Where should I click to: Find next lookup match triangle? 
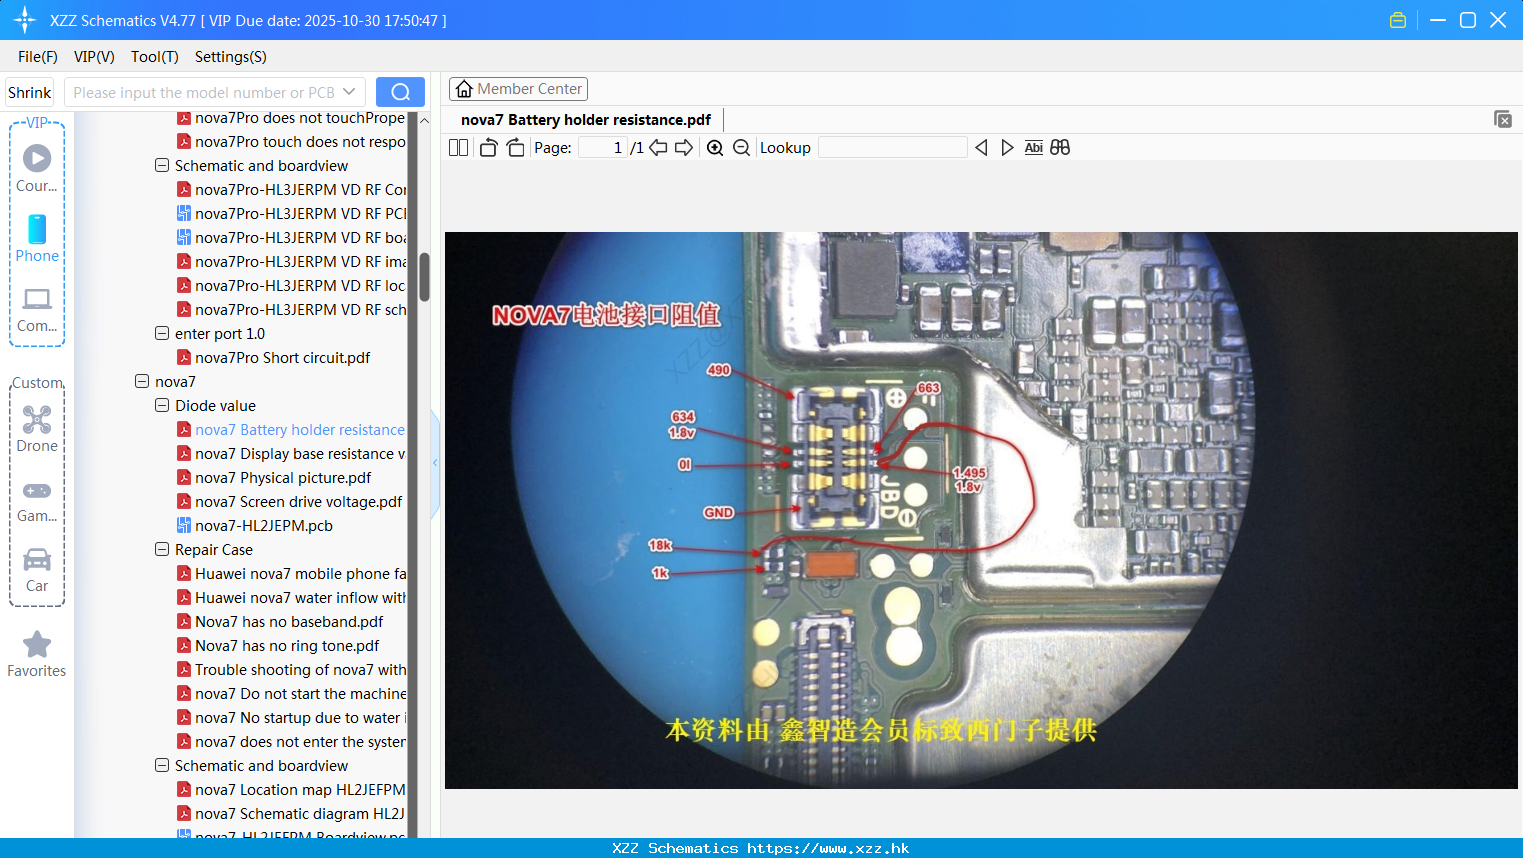[1007, 147]
